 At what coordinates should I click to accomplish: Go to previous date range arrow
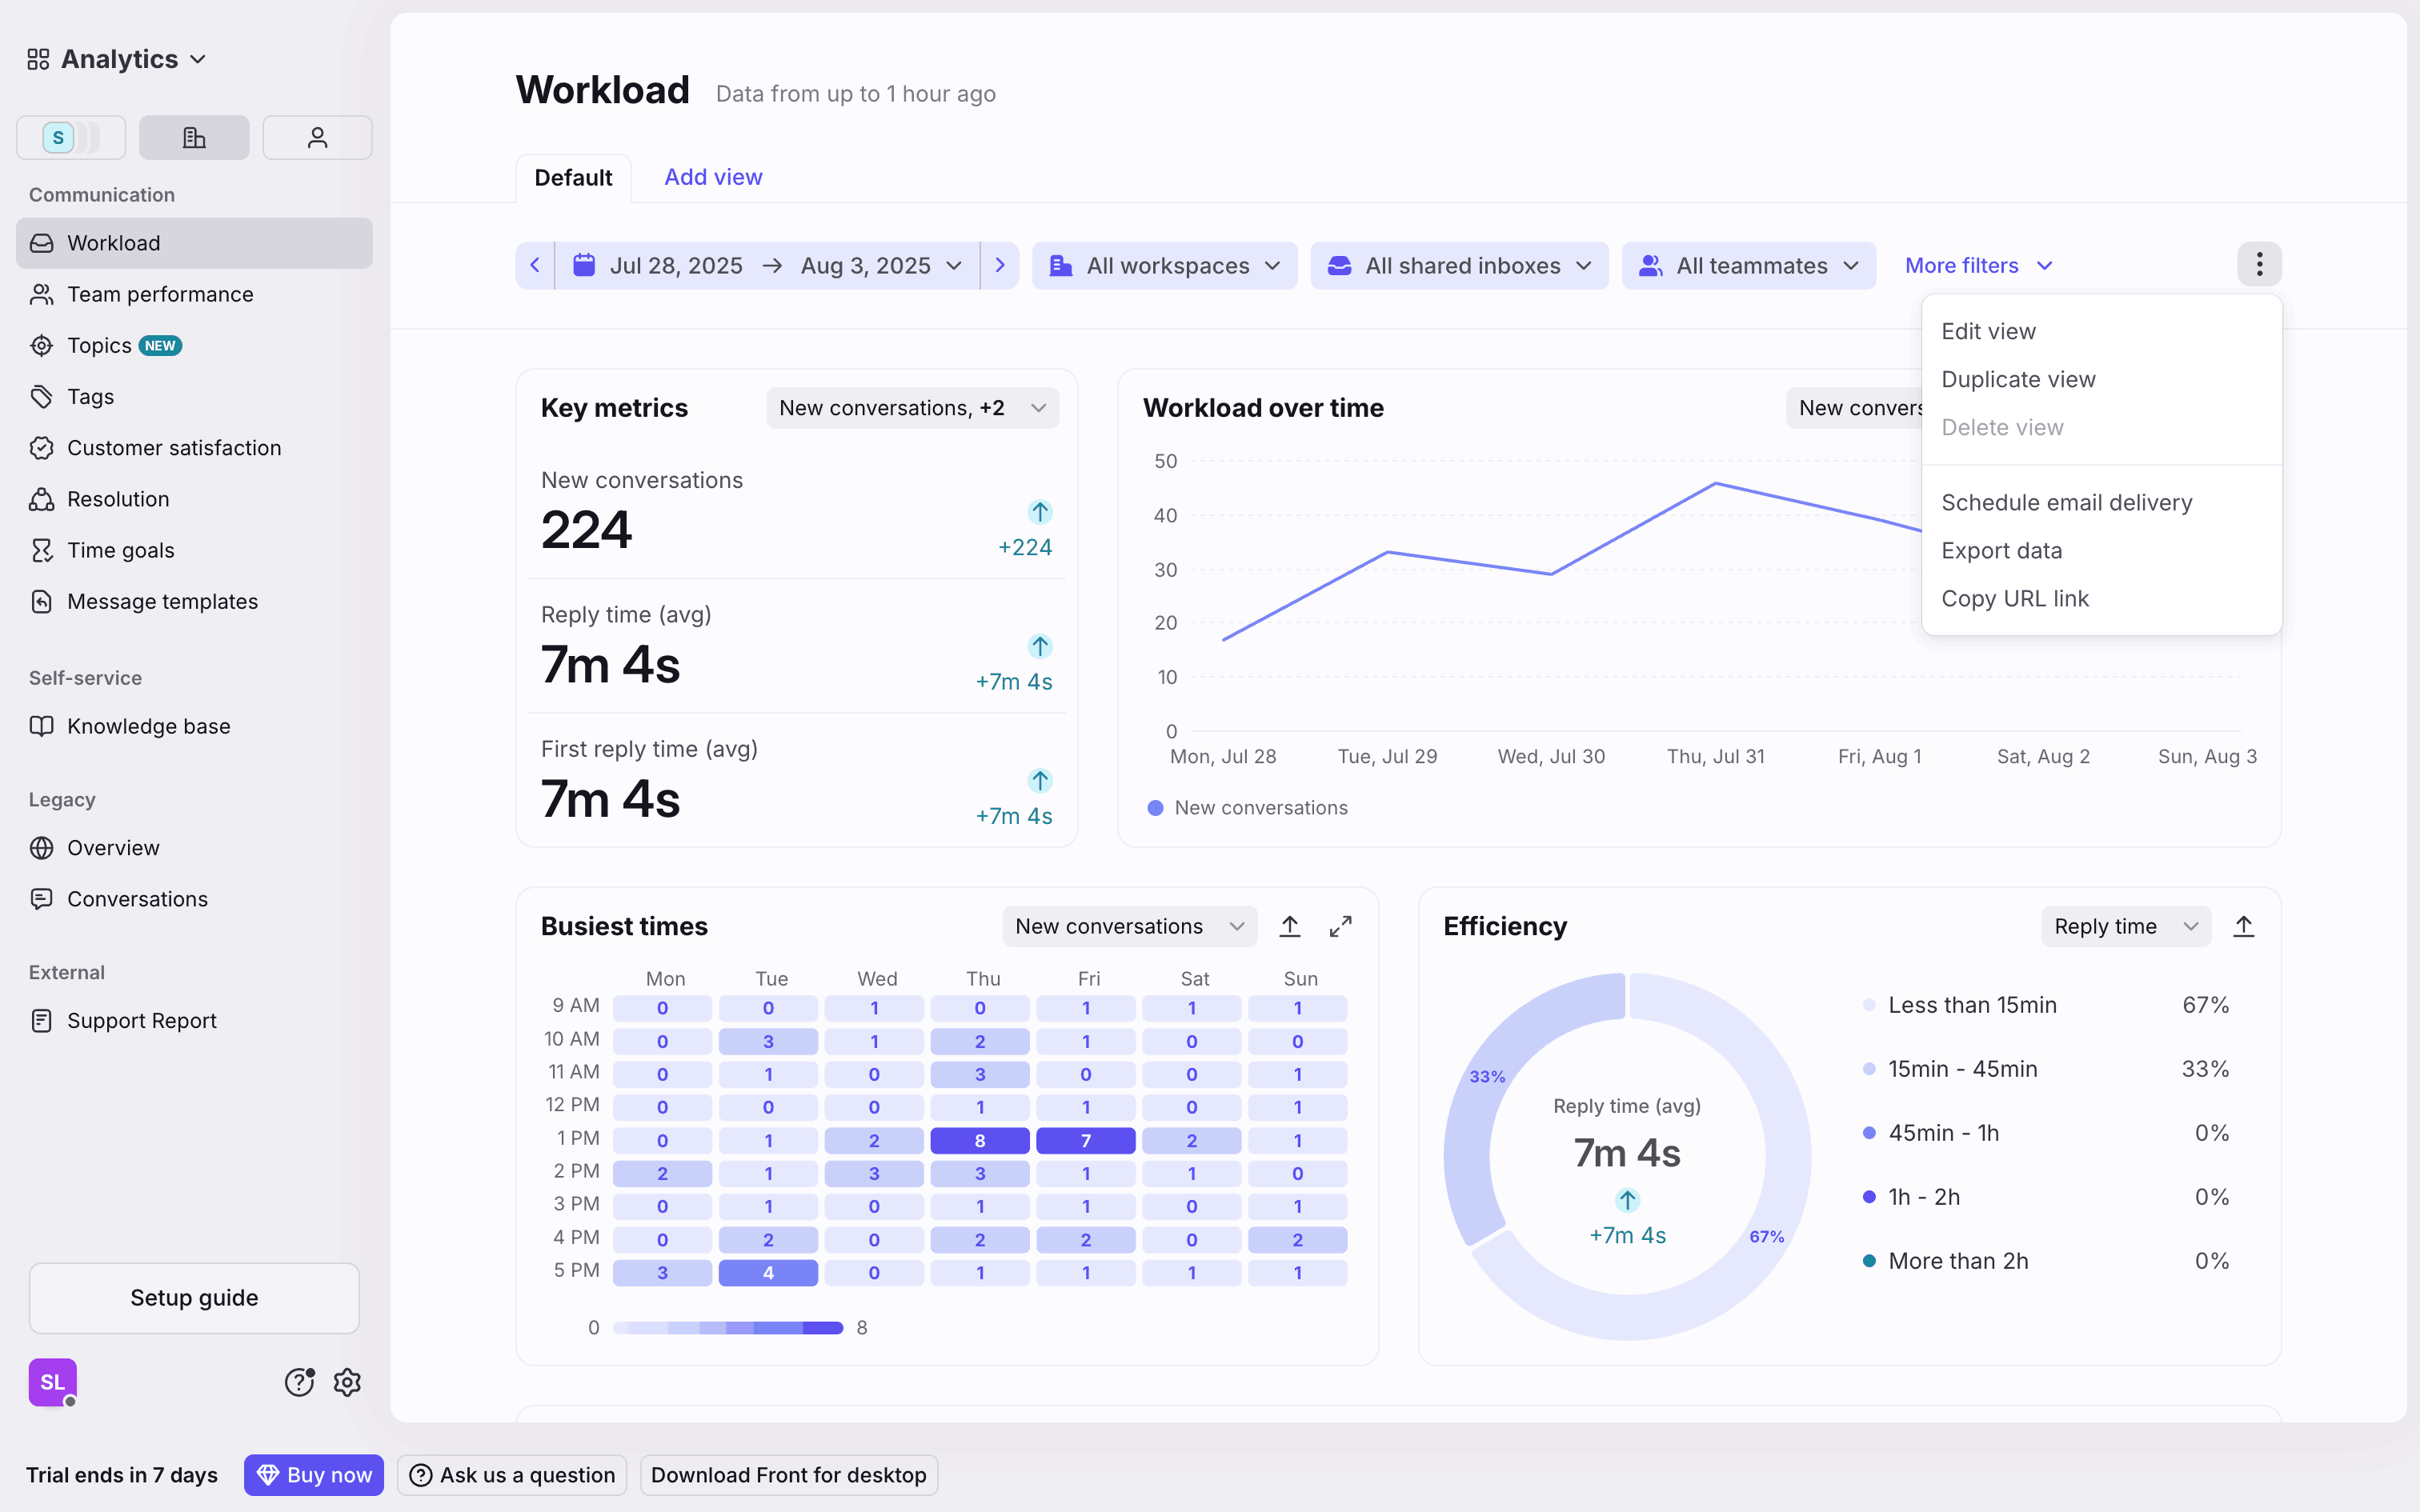535,265
